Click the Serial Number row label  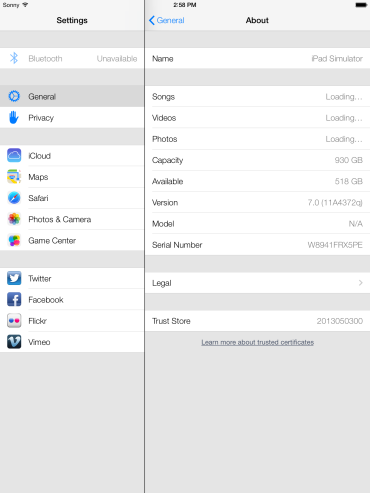click(x=177, y=245)
